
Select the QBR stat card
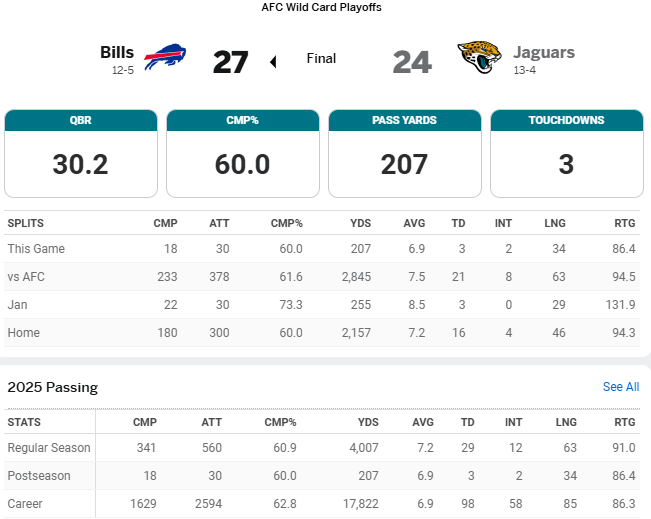coord(81,153)
